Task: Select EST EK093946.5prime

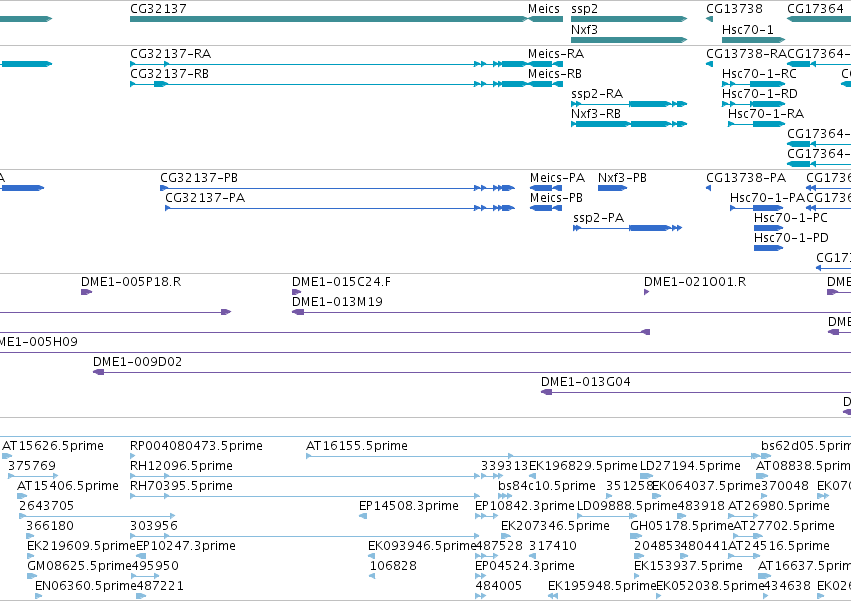Action: 372,556
